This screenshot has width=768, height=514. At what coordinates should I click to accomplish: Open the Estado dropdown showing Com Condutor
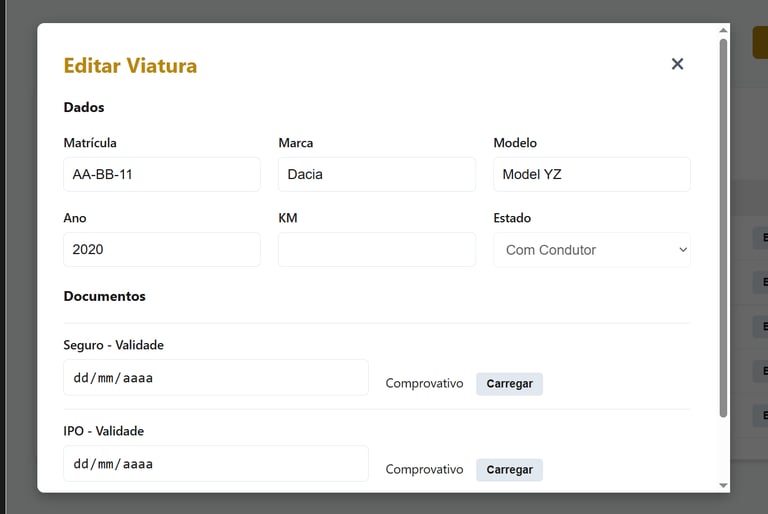(x=591, y=250)
